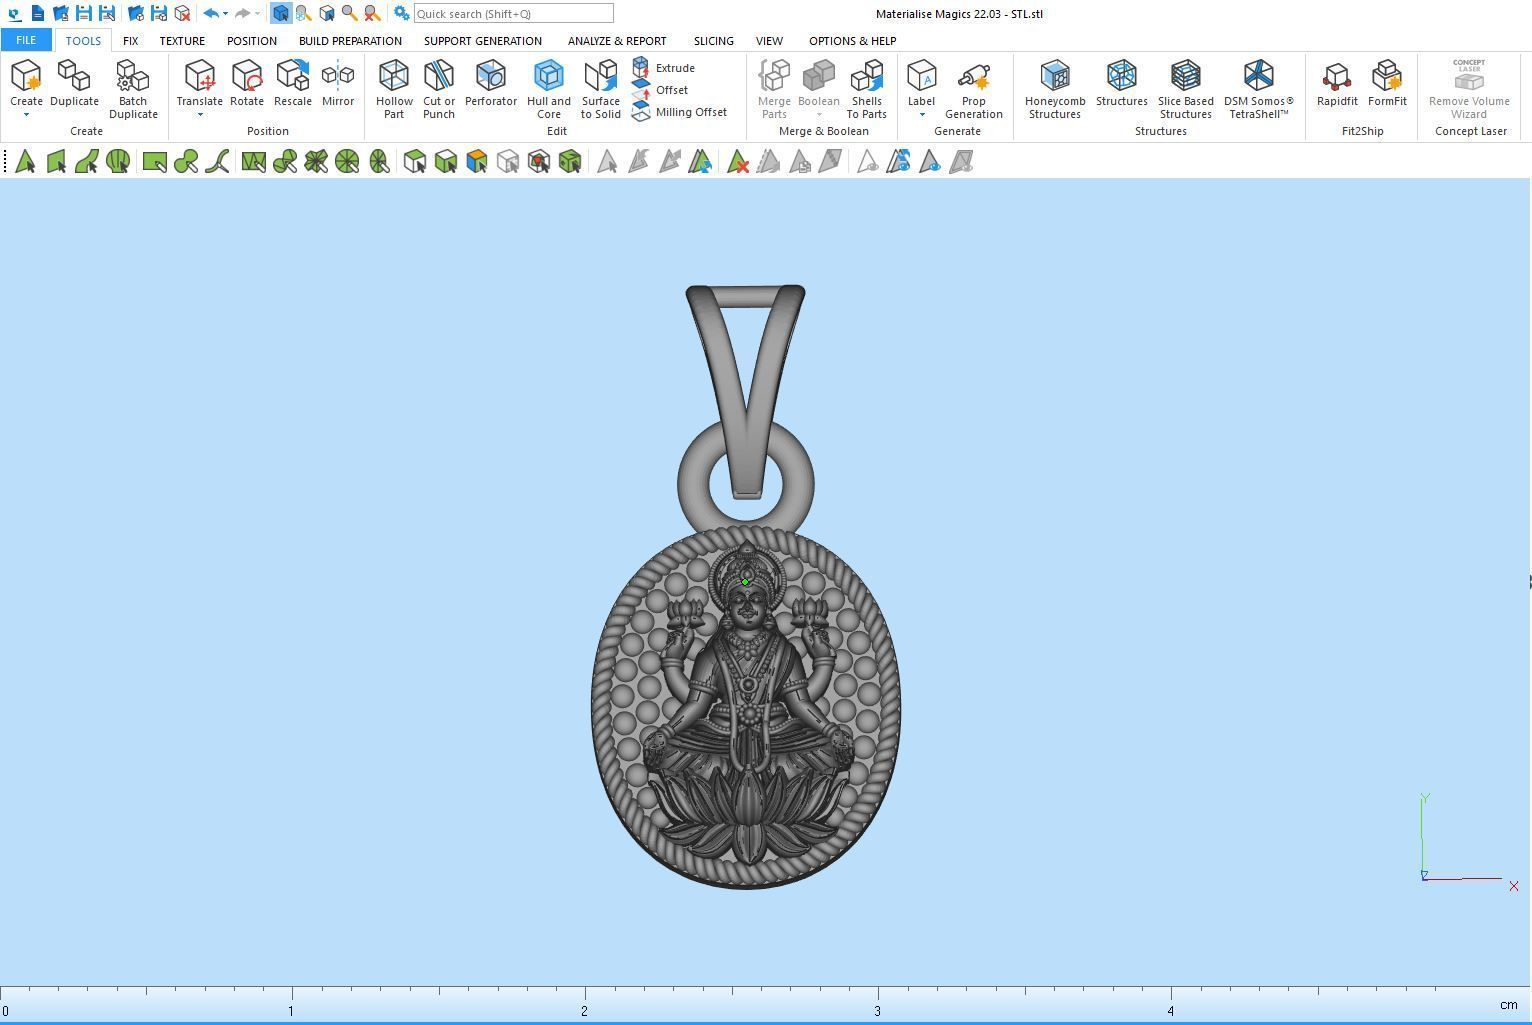This screenshot has width=1532, height=1025.
Task: Expand the Translate dropdown arrow
Action: 199,115
